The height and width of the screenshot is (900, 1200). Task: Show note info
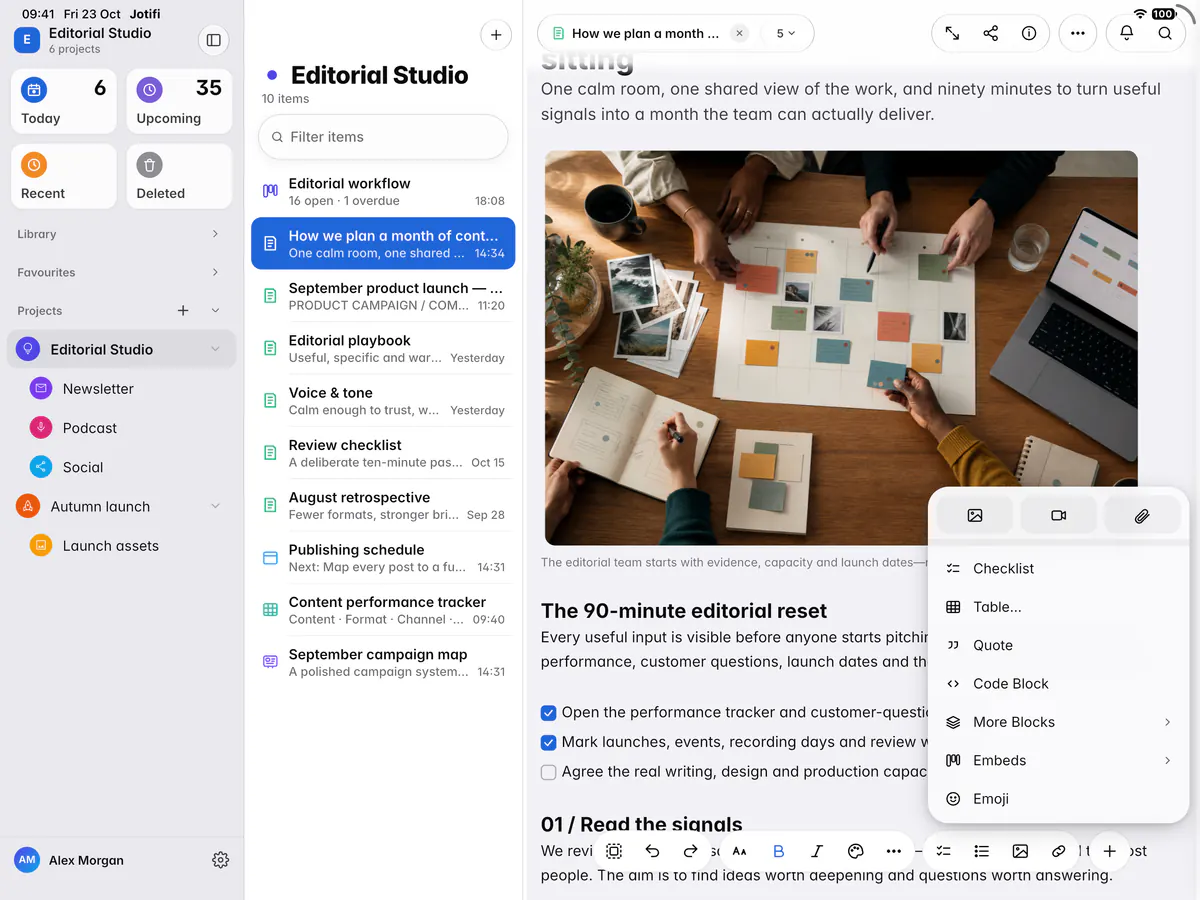[x=1029, y=33]
